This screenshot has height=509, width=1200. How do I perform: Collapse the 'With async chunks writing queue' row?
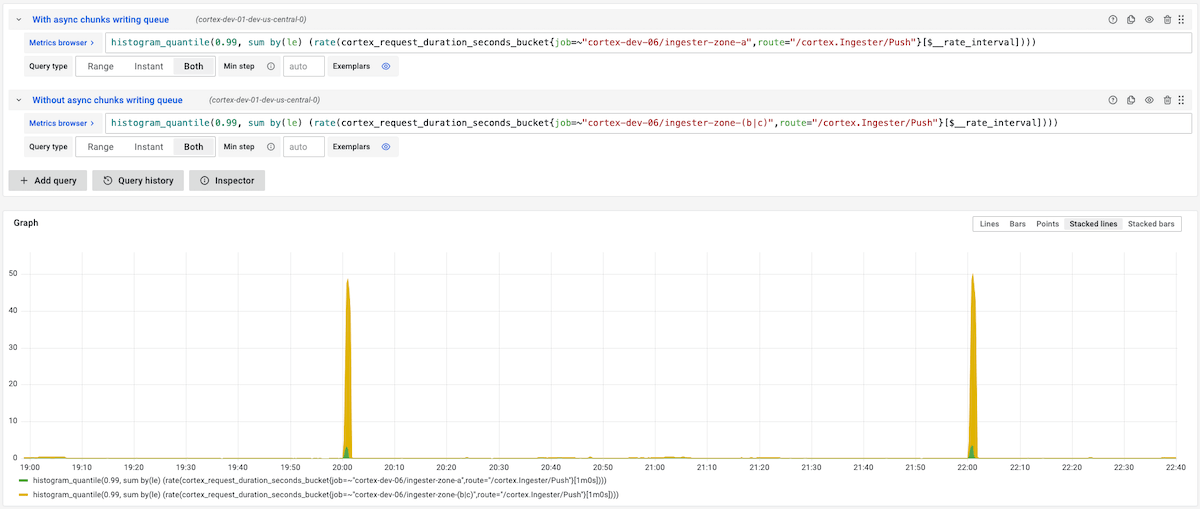point(19,19)
